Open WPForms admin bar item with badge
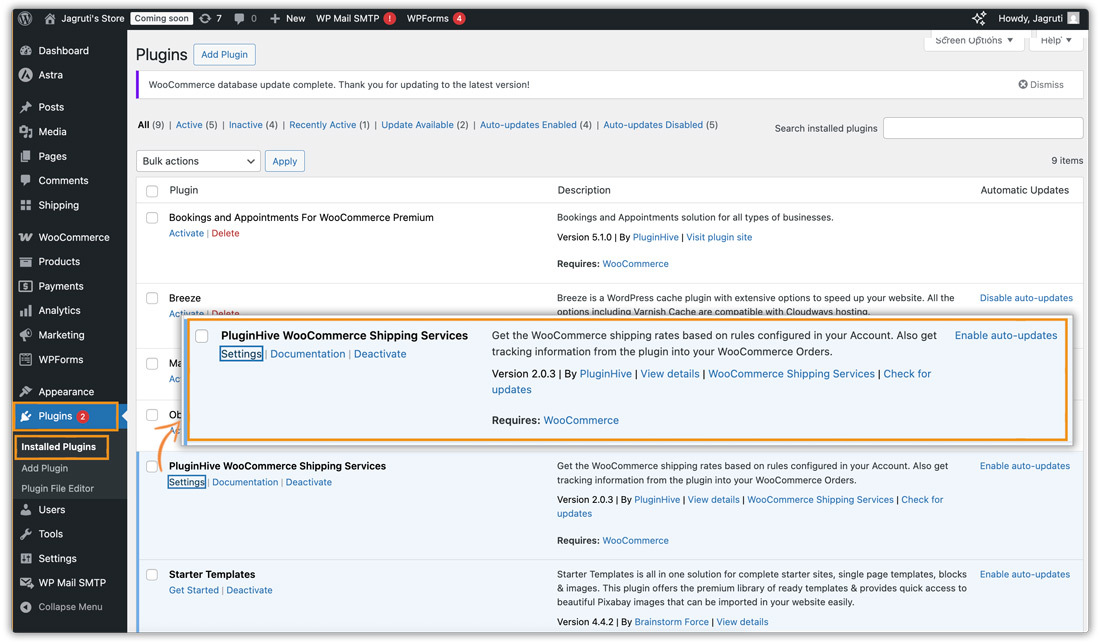This screenshot has width=1100, height=642. click(436, 18)
